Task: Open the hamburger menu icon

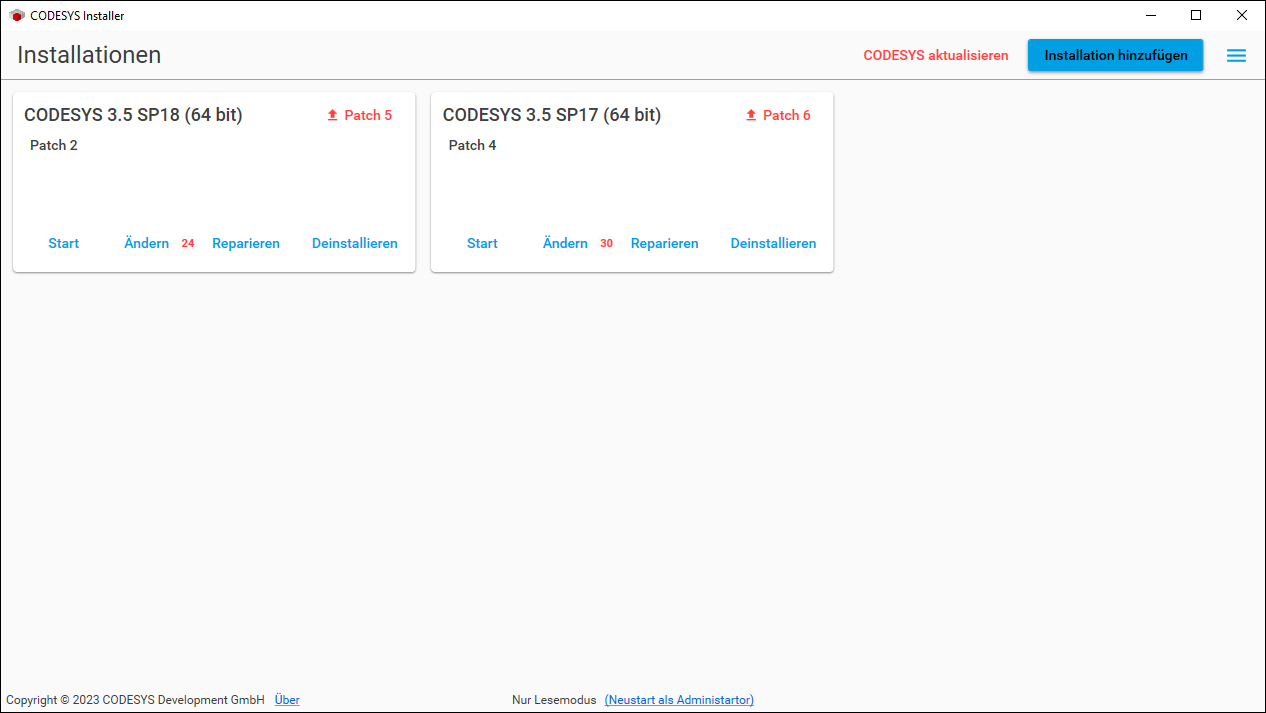Action: coord(1236,56)
